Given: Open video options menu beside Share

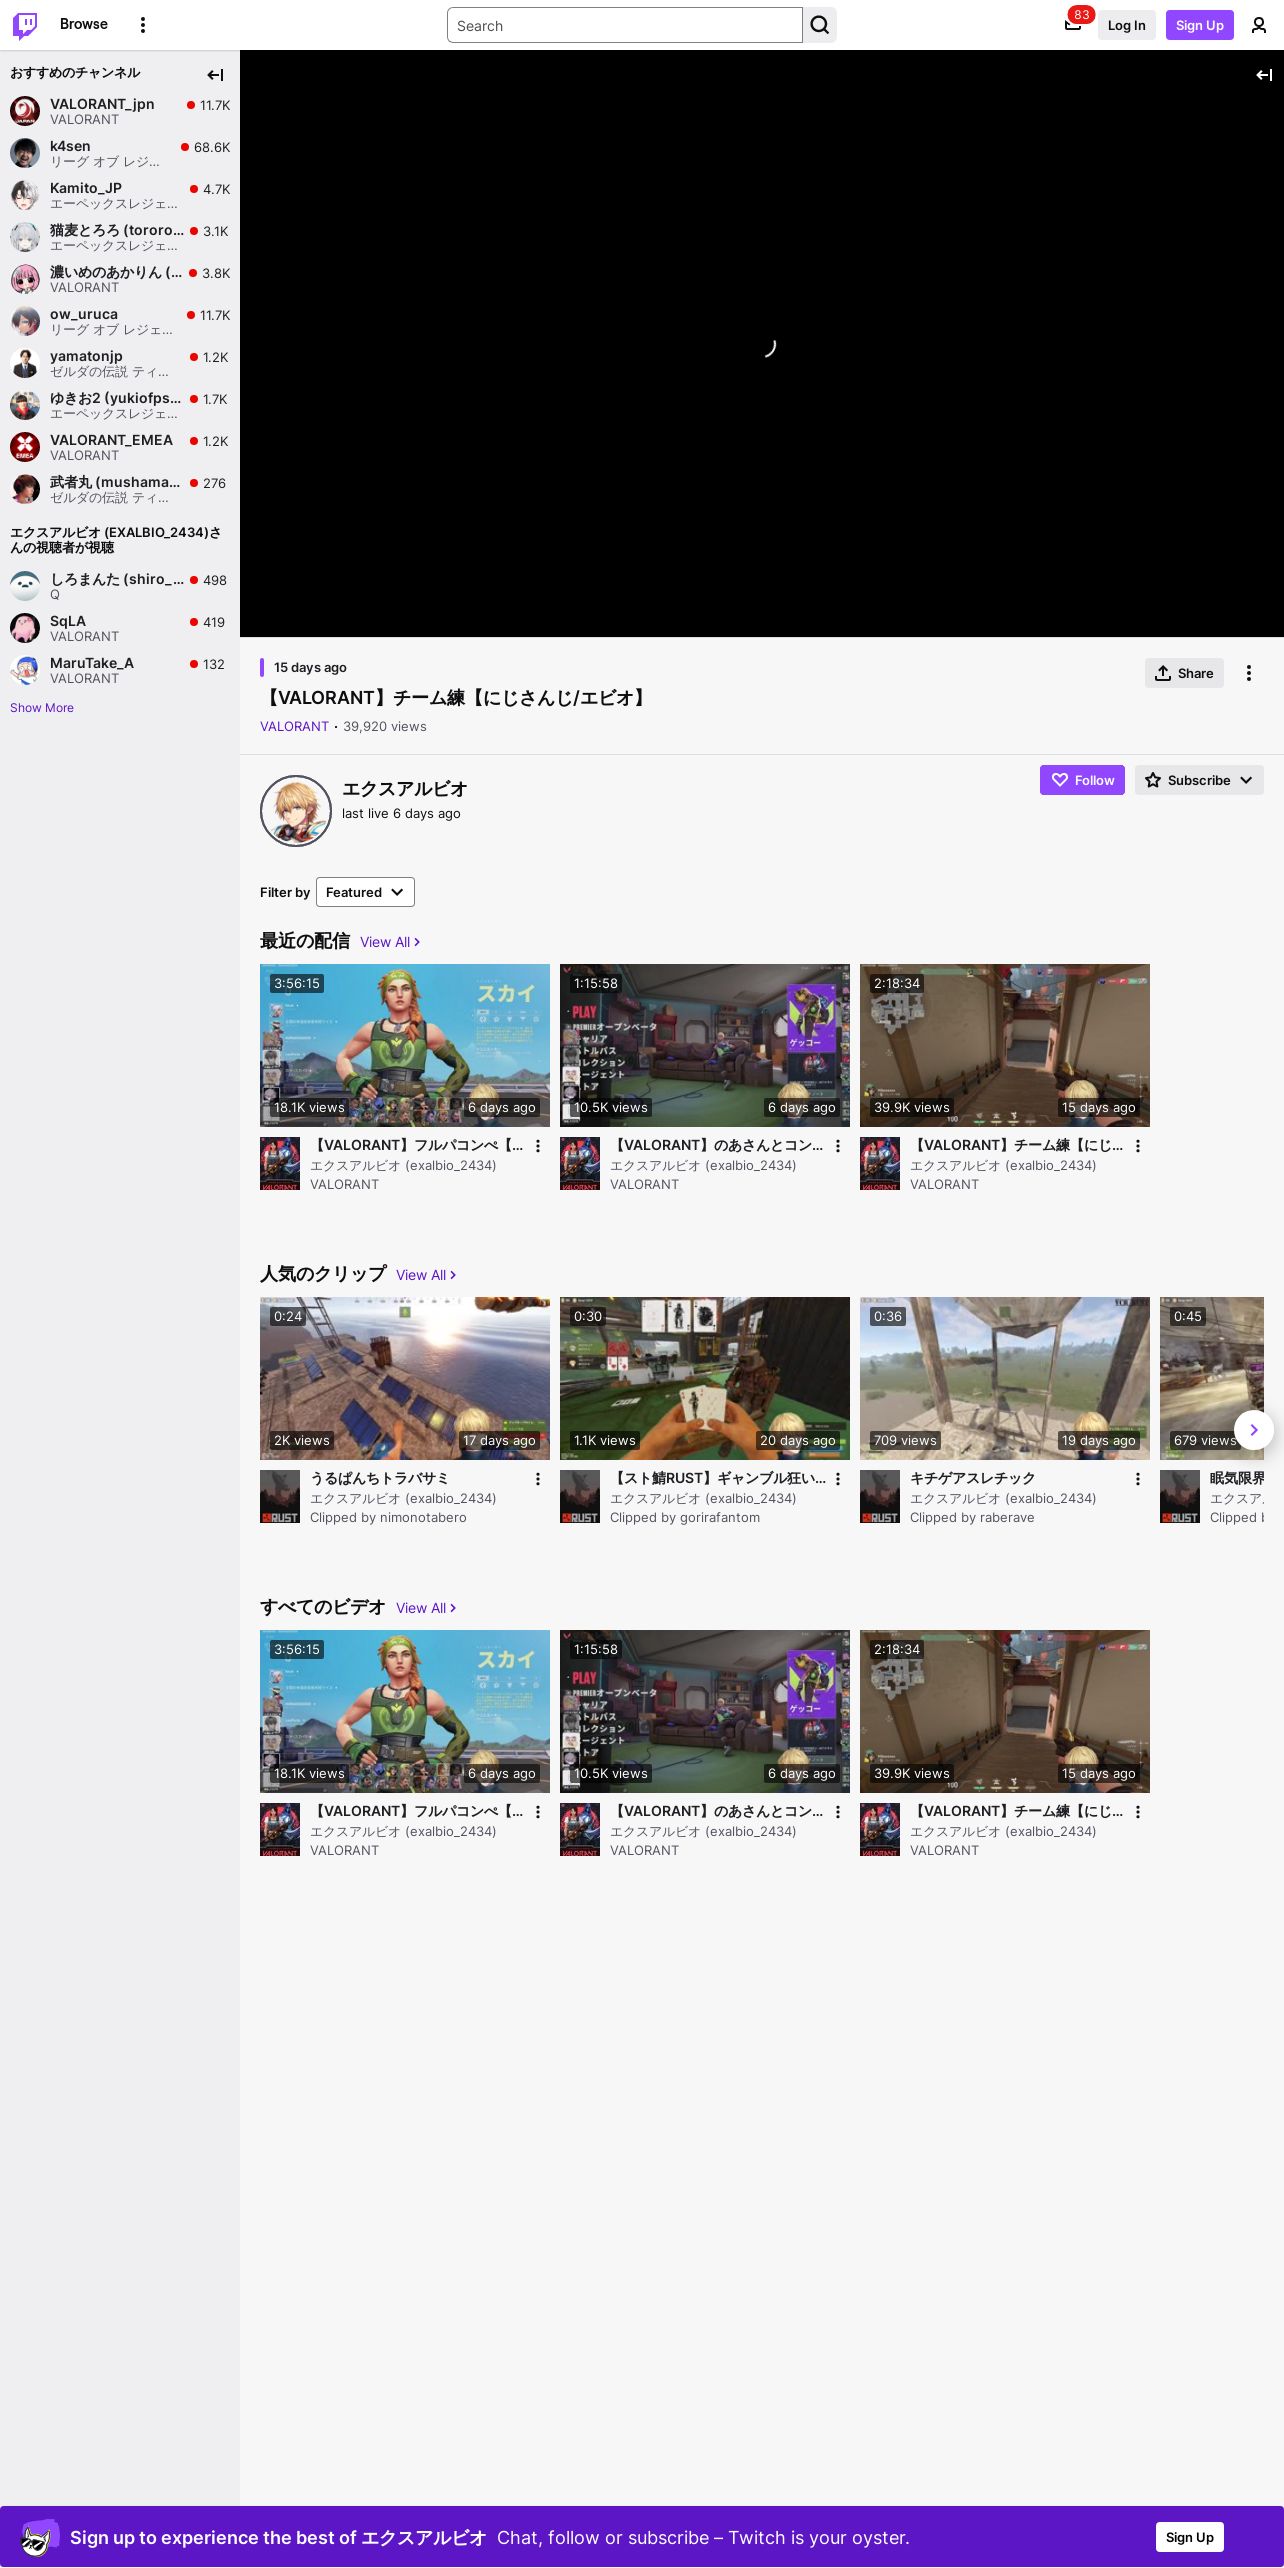Looking at the screenshot, I should tap(1249, 673).
